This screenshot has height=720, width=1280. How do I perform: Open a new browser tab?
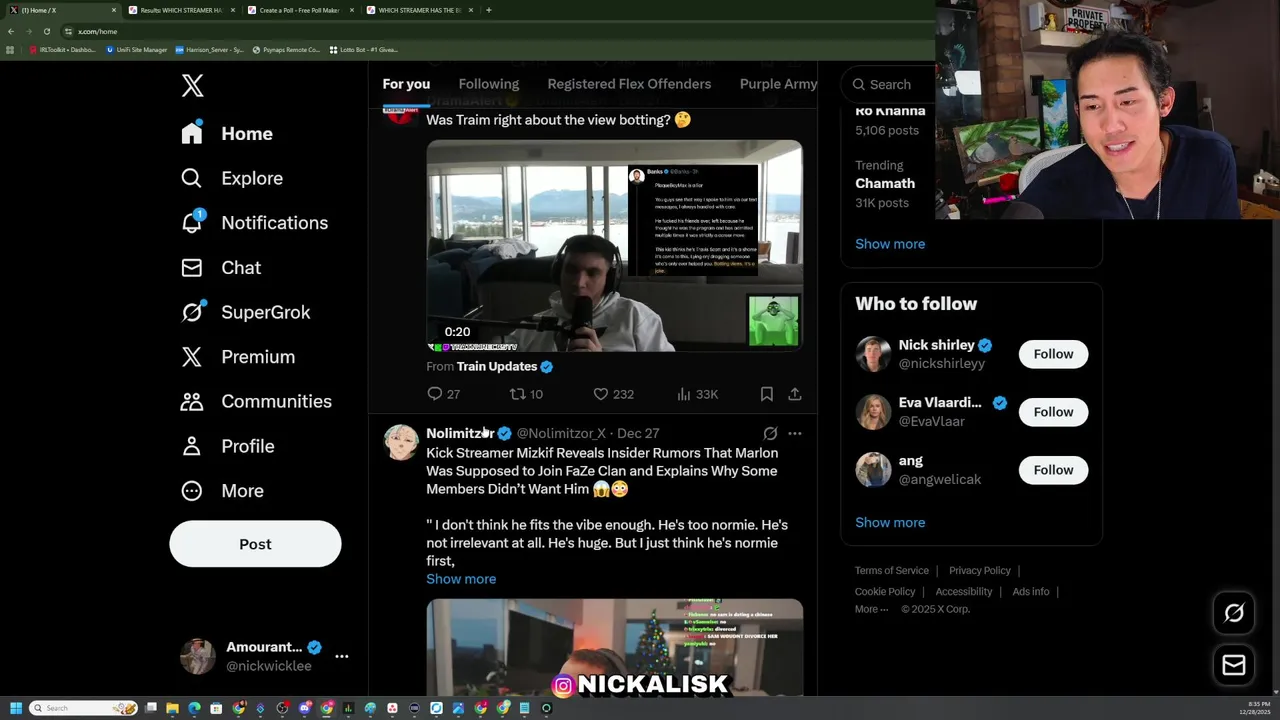488,10
